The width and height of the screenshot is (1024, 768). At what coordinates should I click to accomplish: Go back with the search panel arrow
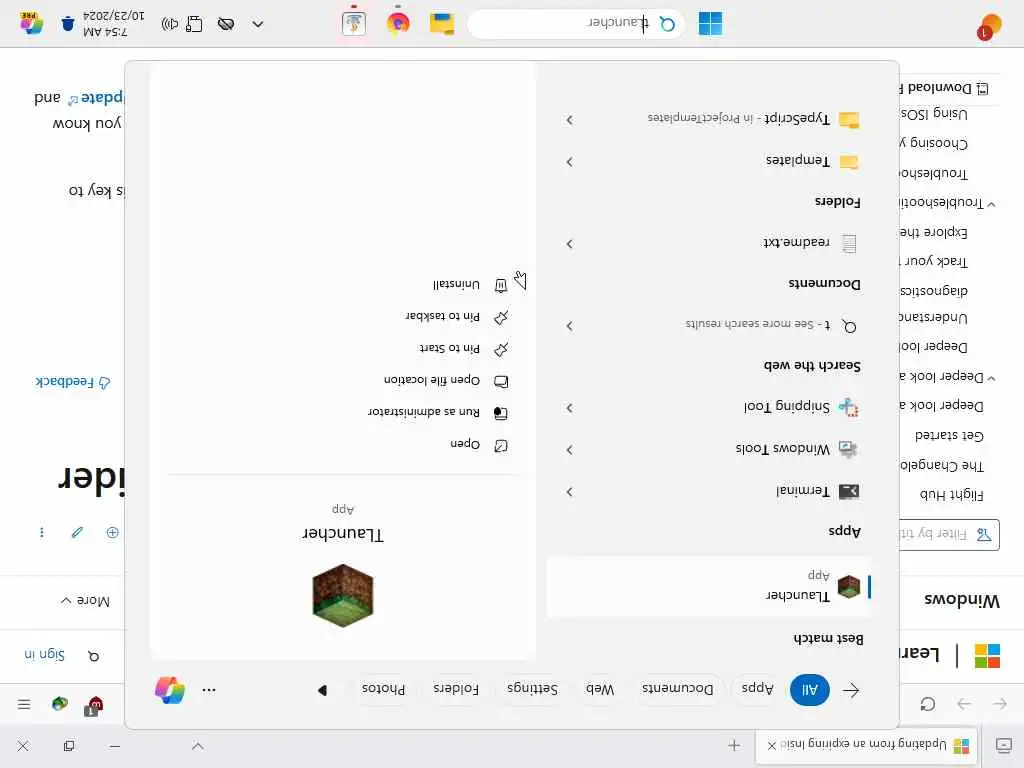click(851, 690)
